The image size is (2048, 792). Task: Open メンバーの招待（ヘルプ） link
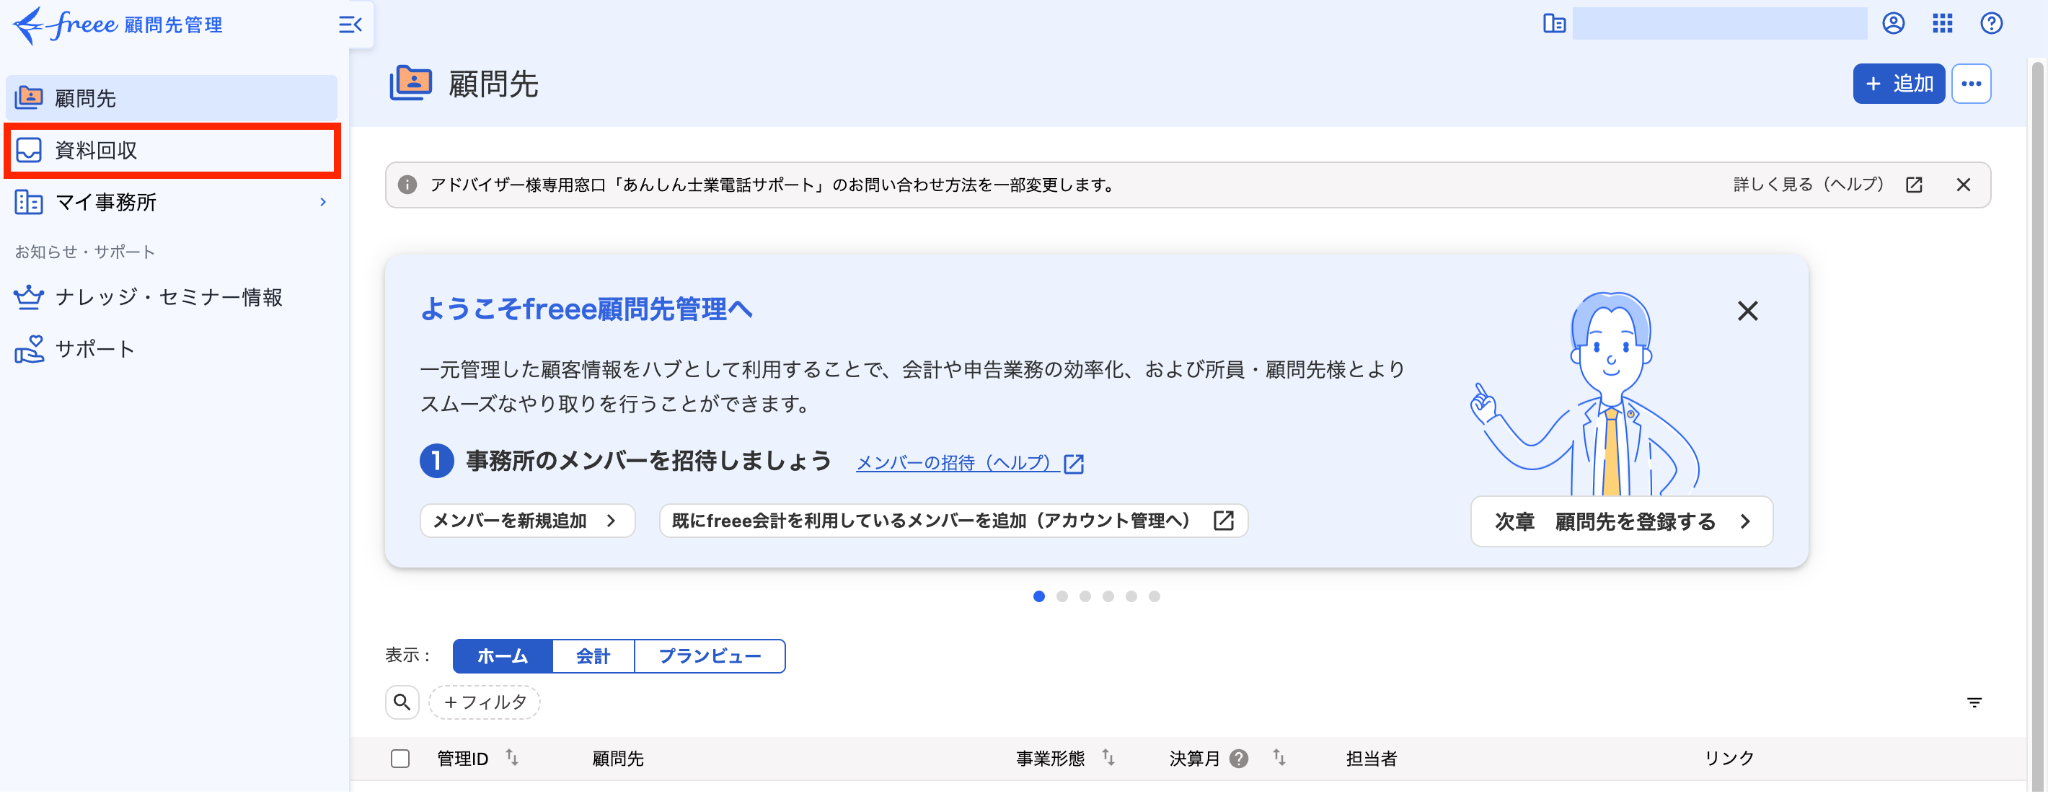point(958,463)
